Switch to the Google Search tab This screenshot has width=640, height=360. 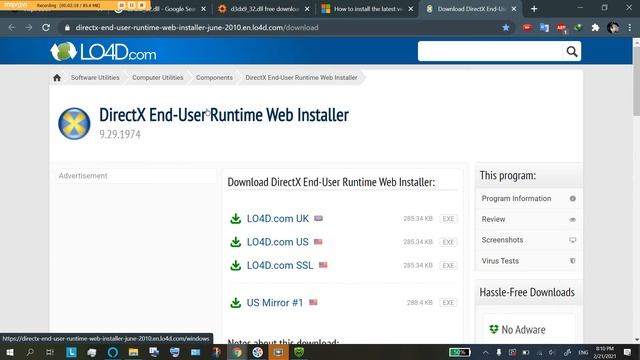pos(159,9)
